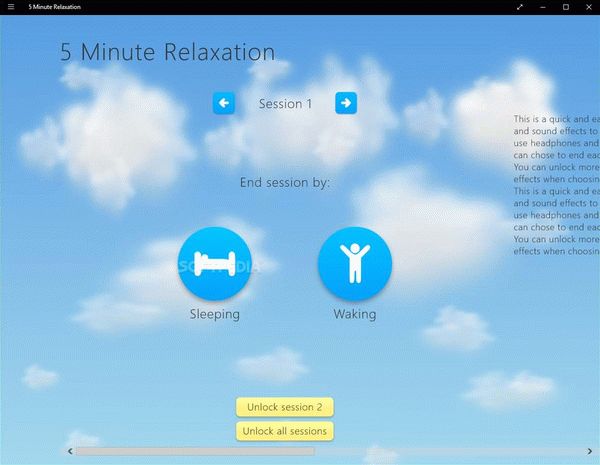This screenshot has height=465, width=600.
Task: Click the 5 Minute Relaxation heading
Action: [168, 52]
